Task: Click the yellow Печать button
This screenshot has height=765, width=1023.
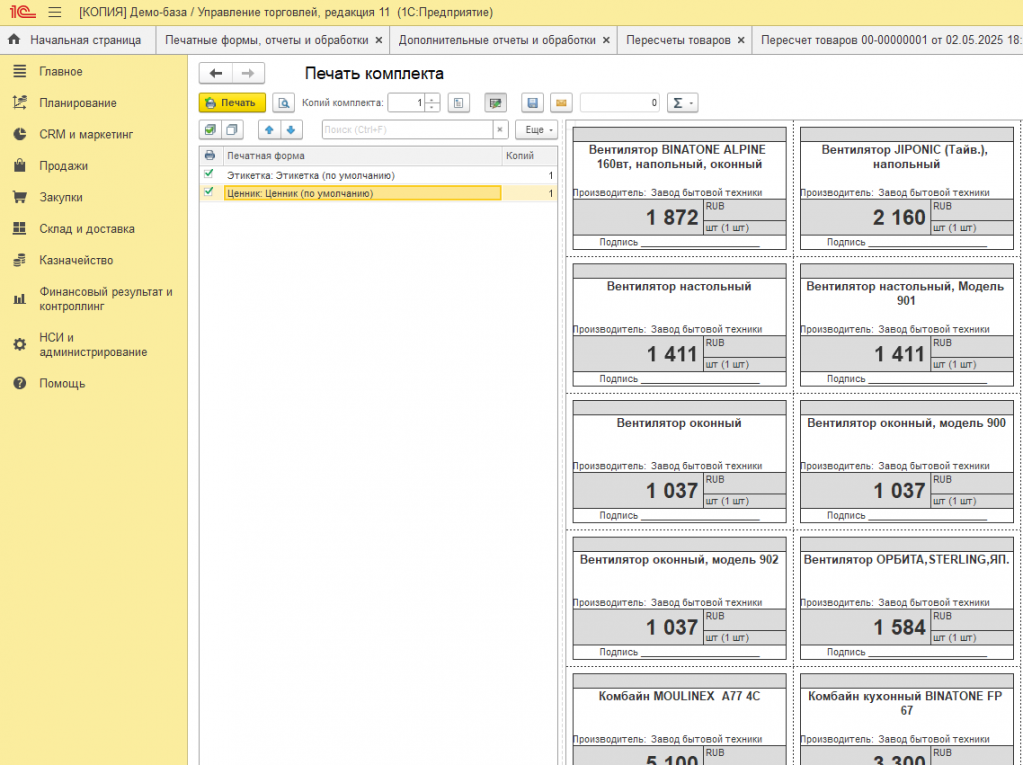Action: coord(232,102)
